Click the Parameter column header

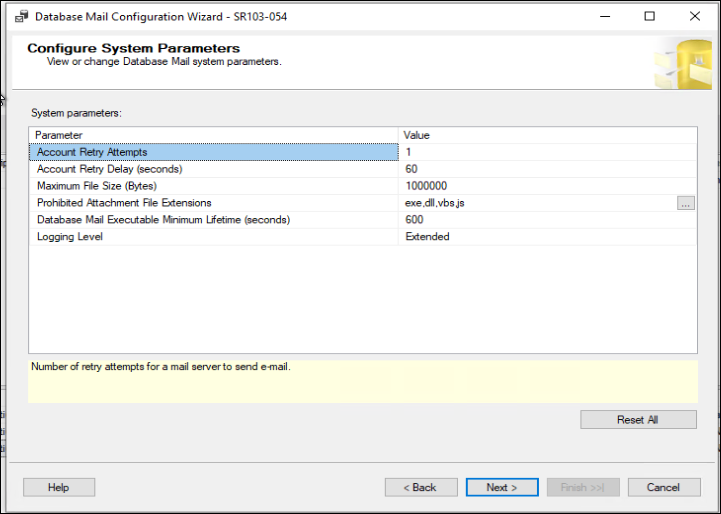pos(214,135)
